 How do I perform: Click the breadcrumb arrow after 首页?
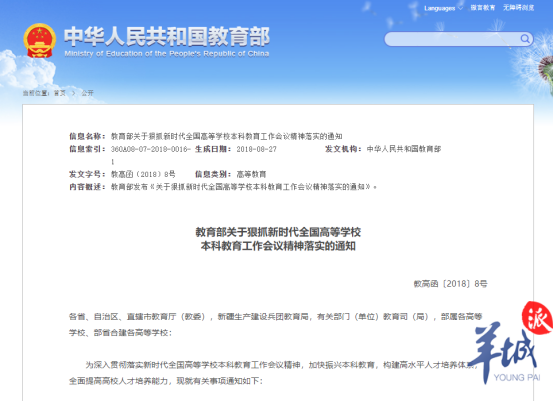click(x=74, y=93)
